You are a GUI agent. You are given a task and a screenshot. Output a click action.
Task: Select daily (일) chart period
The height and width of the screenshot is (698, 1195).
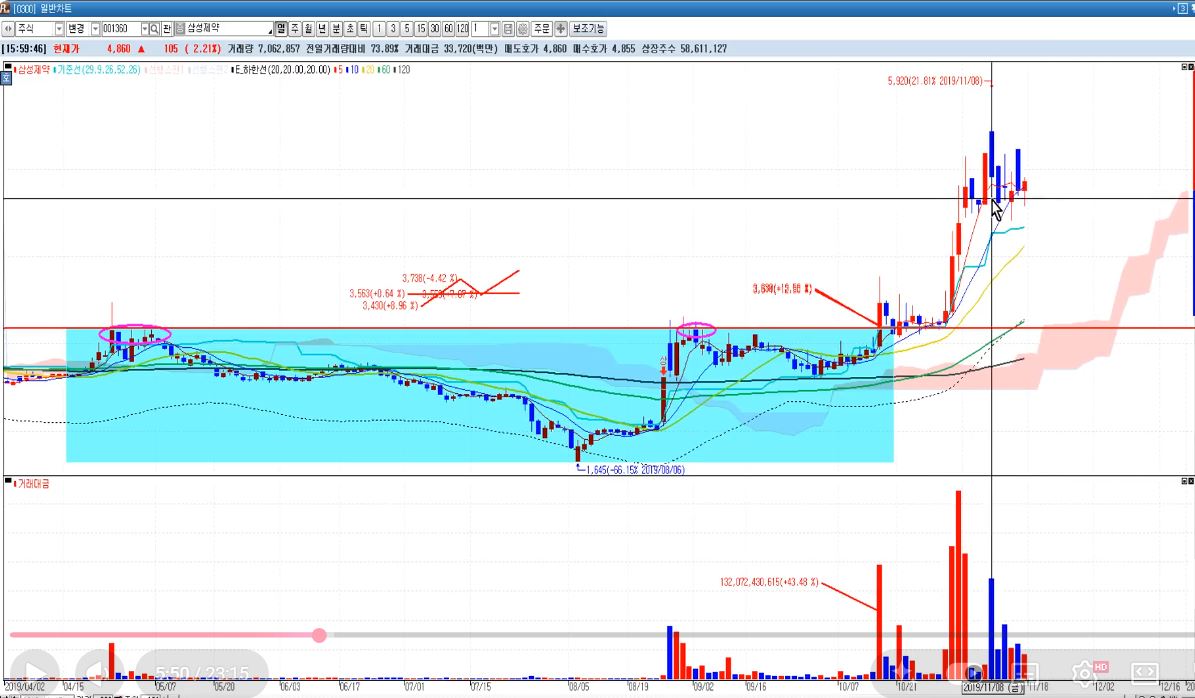coord(281,29)
